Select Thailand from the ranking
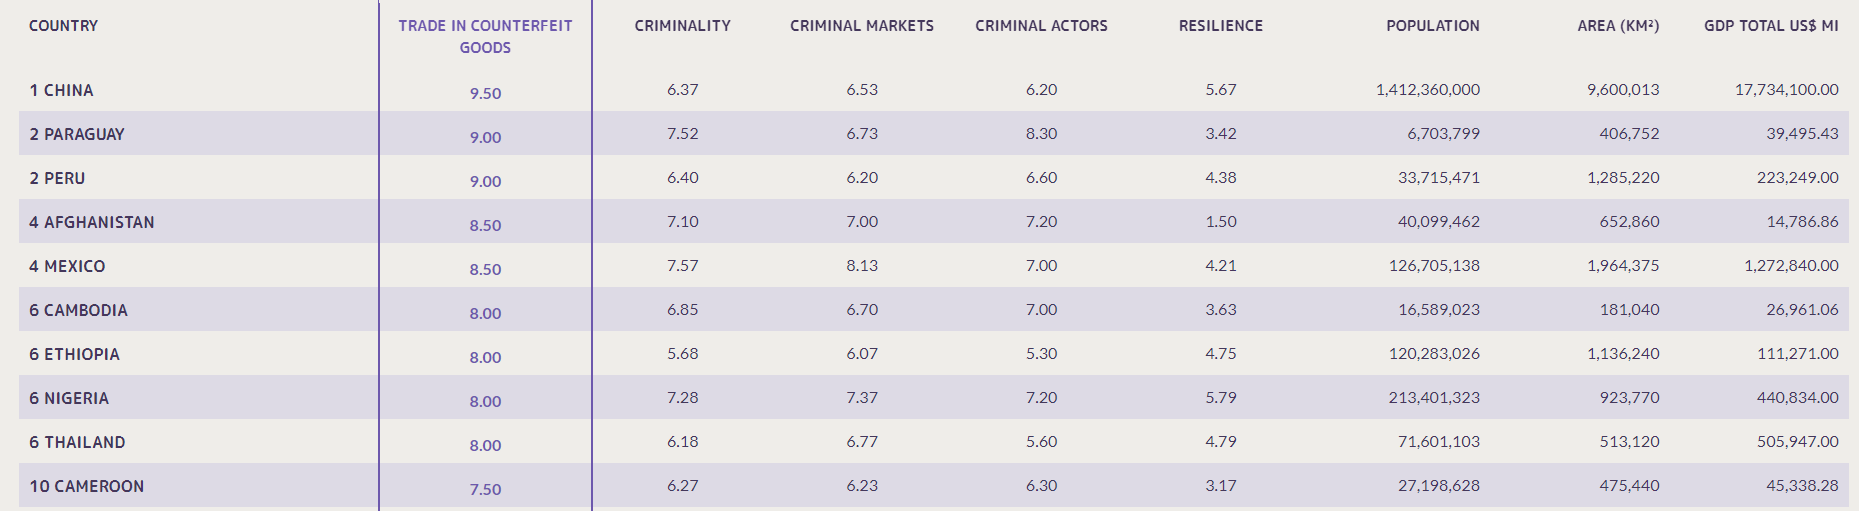The width and height of the screenshot is (1859, 511). 84,442
